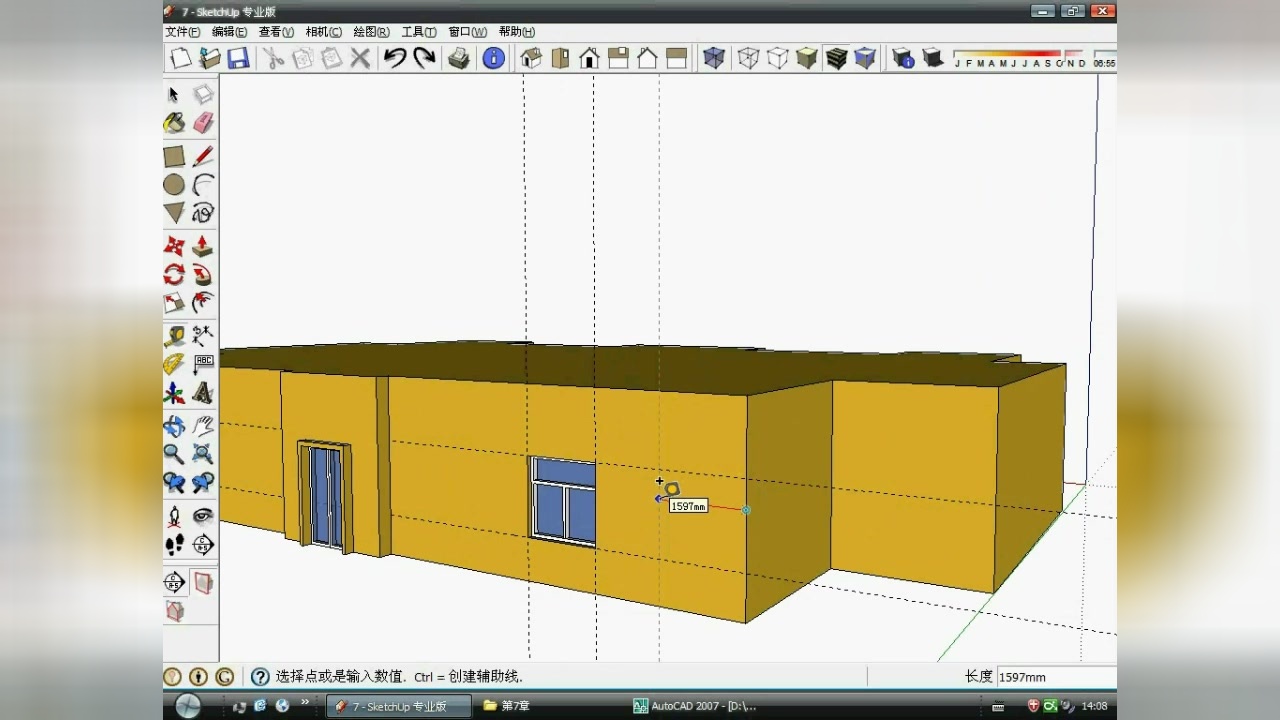The height and width of the screenshot is (720, 1280).
Task: Click the Paste clipboard icon
Action: (331, 58)
